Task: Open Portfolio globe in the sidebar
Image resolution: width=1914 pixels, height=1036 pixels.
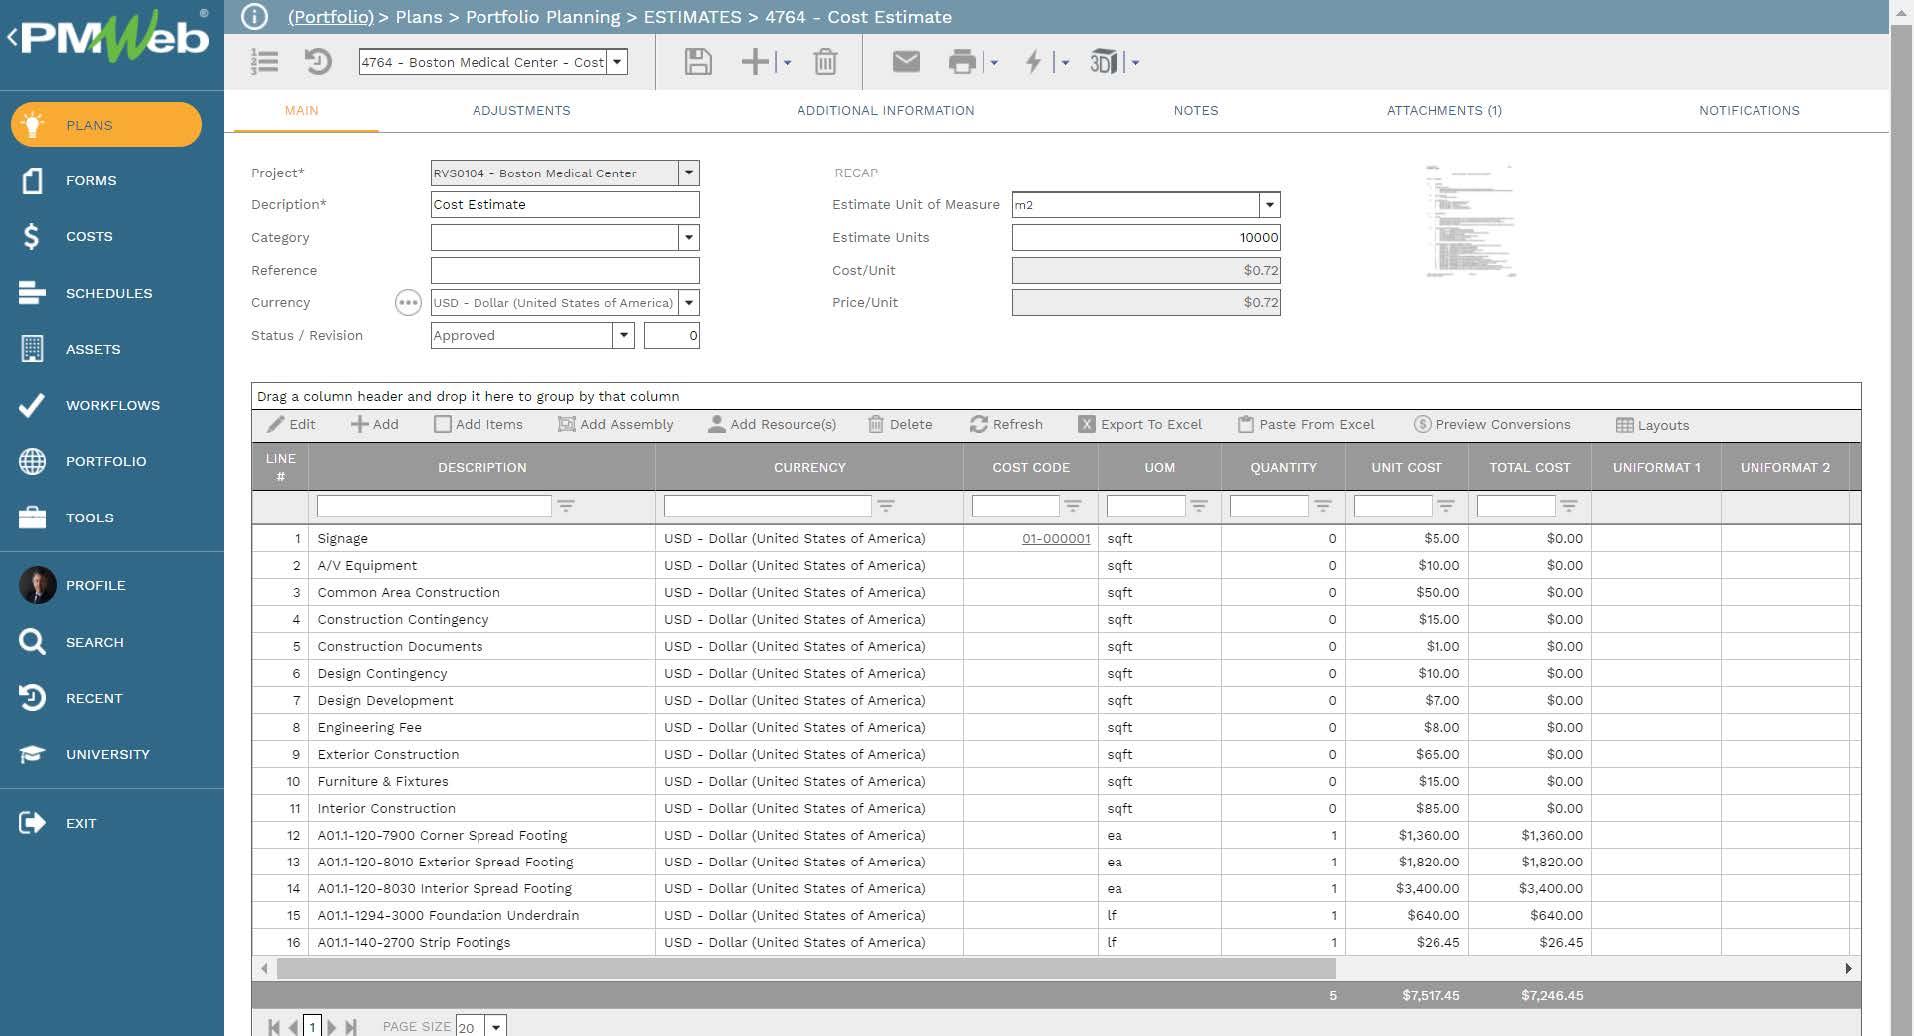Action: (84, 461)
